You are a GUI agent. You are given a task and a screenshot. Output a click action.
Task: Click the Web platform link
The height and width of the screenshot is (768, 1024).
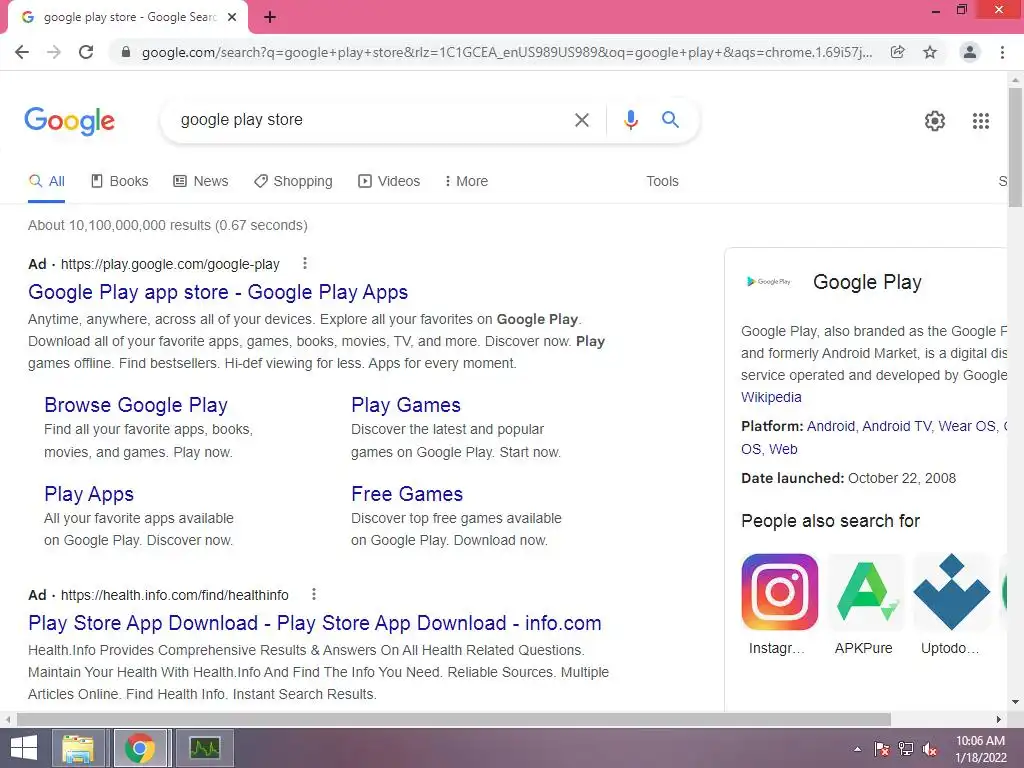(783, 449)
